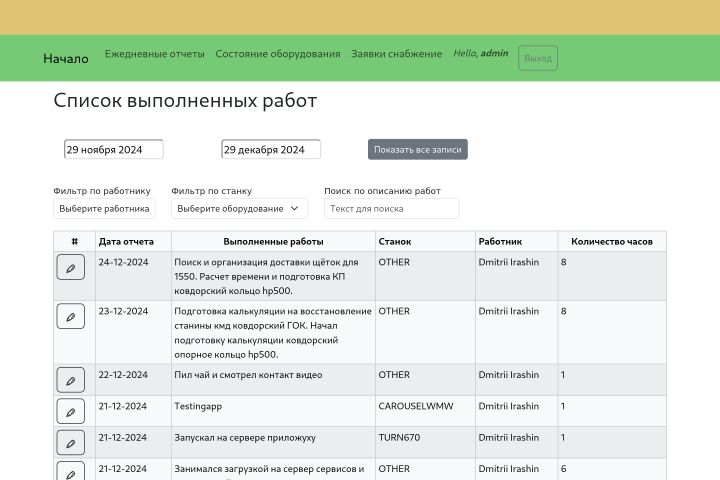This screenshot has width=720, height=480.
Task: Click 'Пил чай и смотрел контакт видео' text
Action: pos(248,375)
